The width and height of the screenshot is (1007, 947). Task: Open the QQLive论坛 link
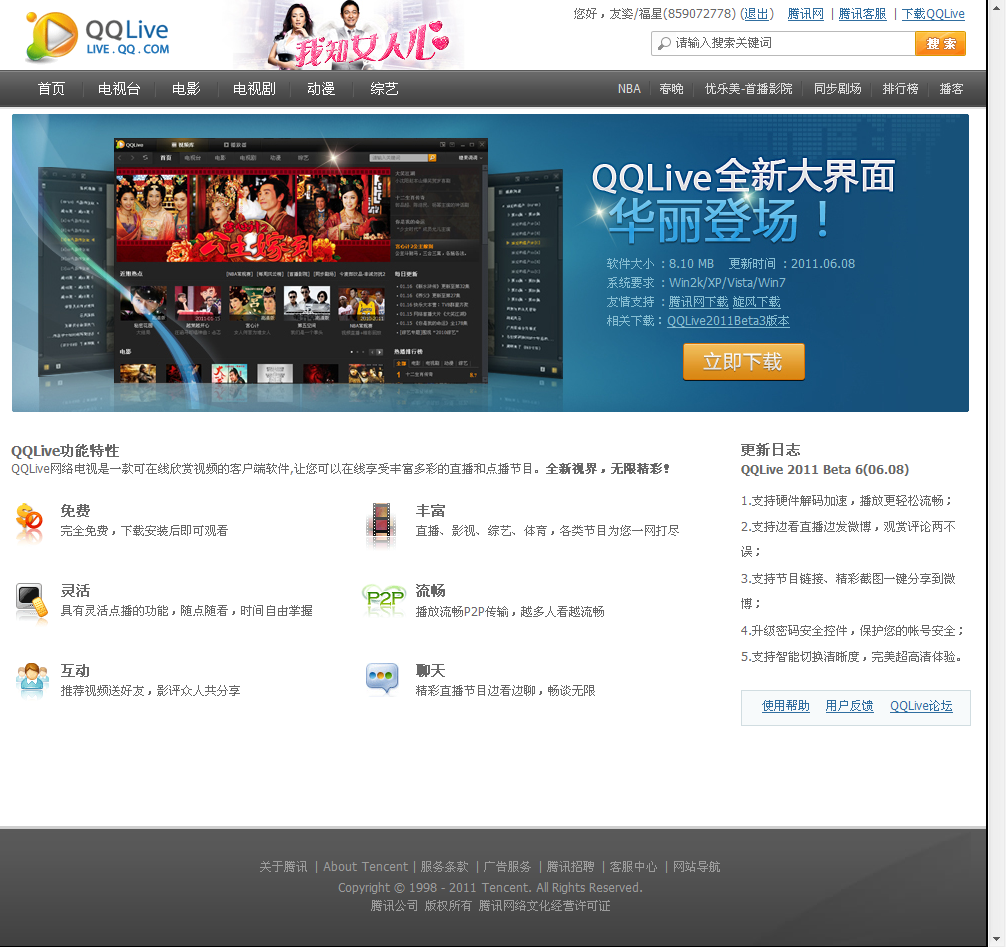click(921, 706)
